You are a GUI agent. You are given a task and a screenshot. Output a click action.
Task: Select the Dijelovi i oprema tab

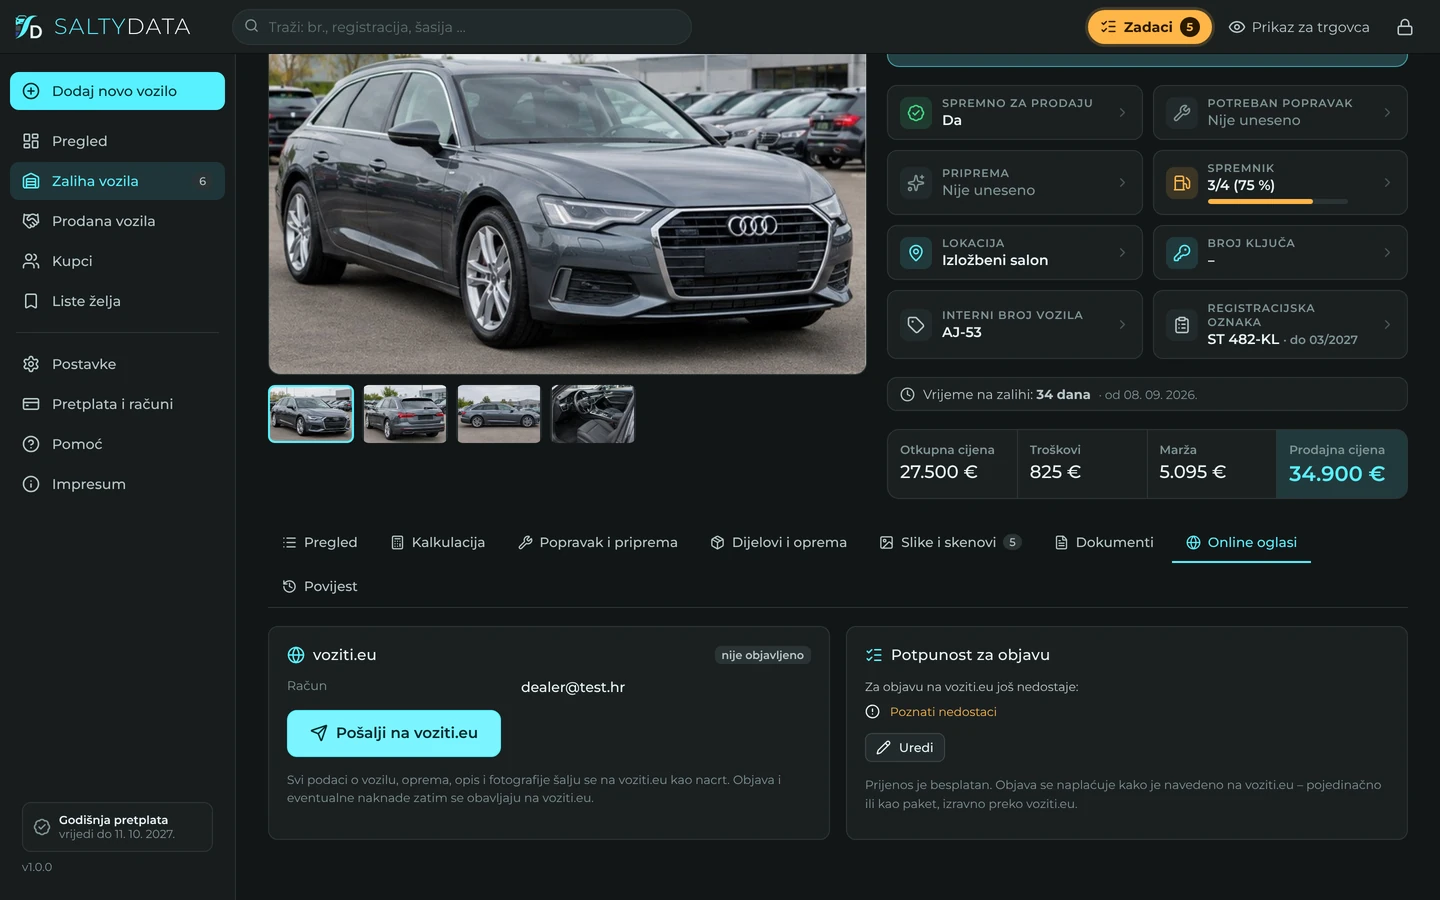coord(779,542)
